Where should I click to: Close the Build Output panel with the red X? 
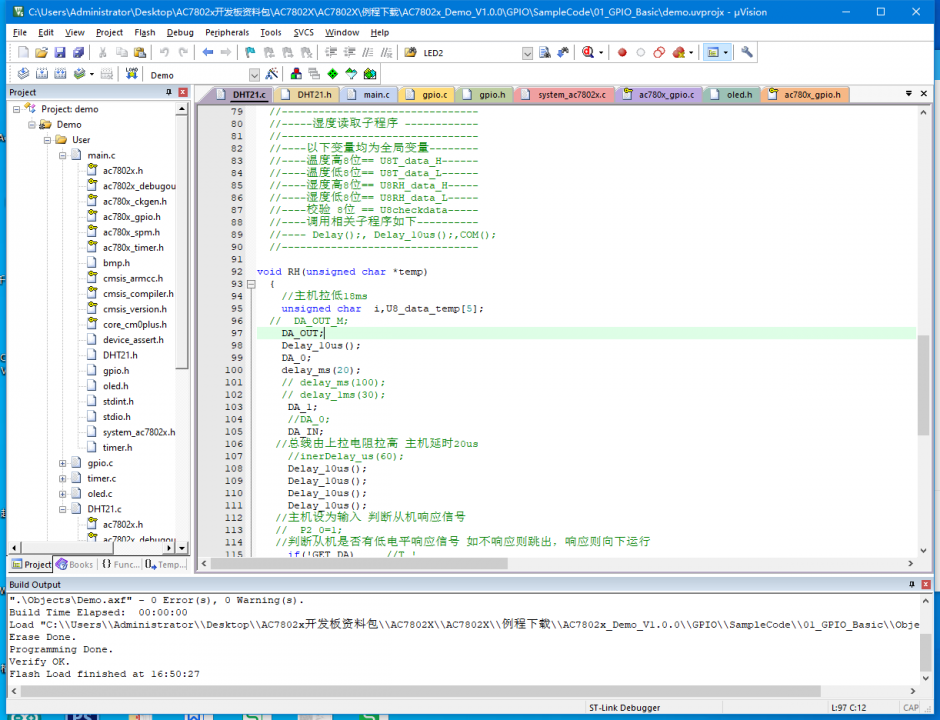coord(926,585)
